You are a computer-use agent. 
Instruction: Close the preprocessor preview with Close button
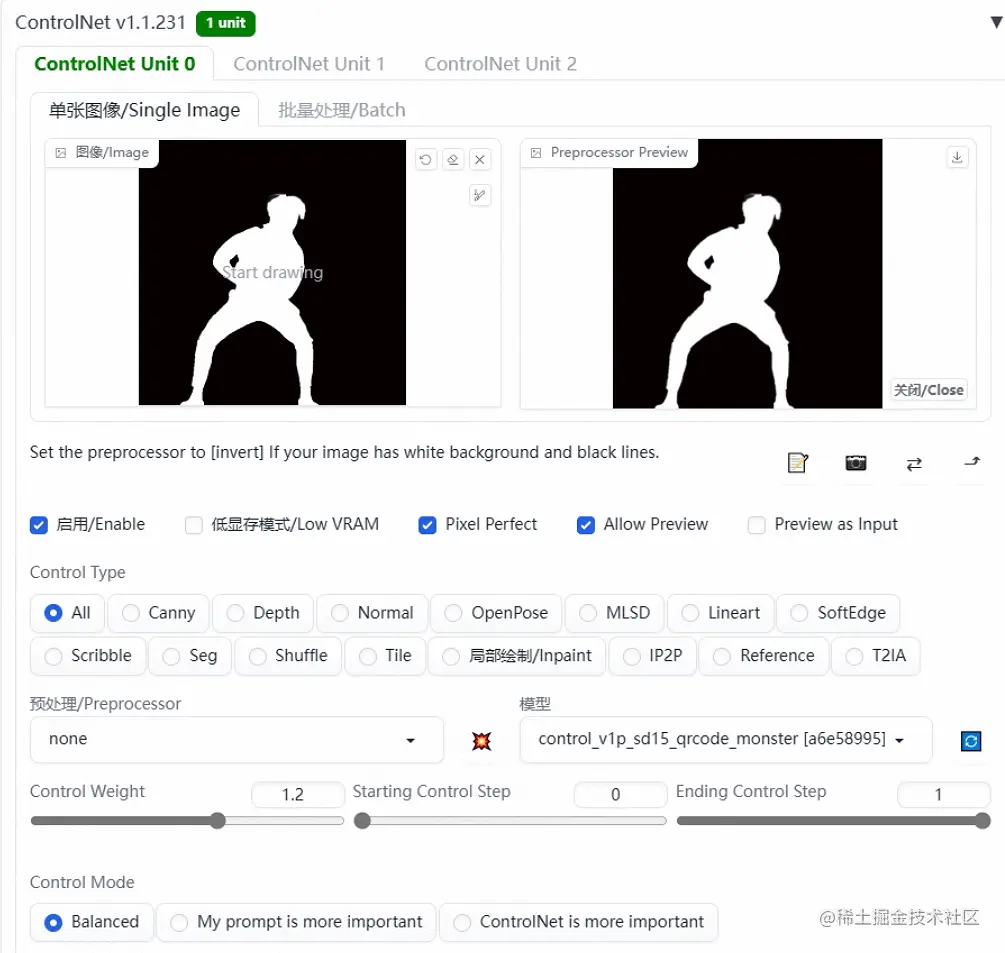click(928, 390)
